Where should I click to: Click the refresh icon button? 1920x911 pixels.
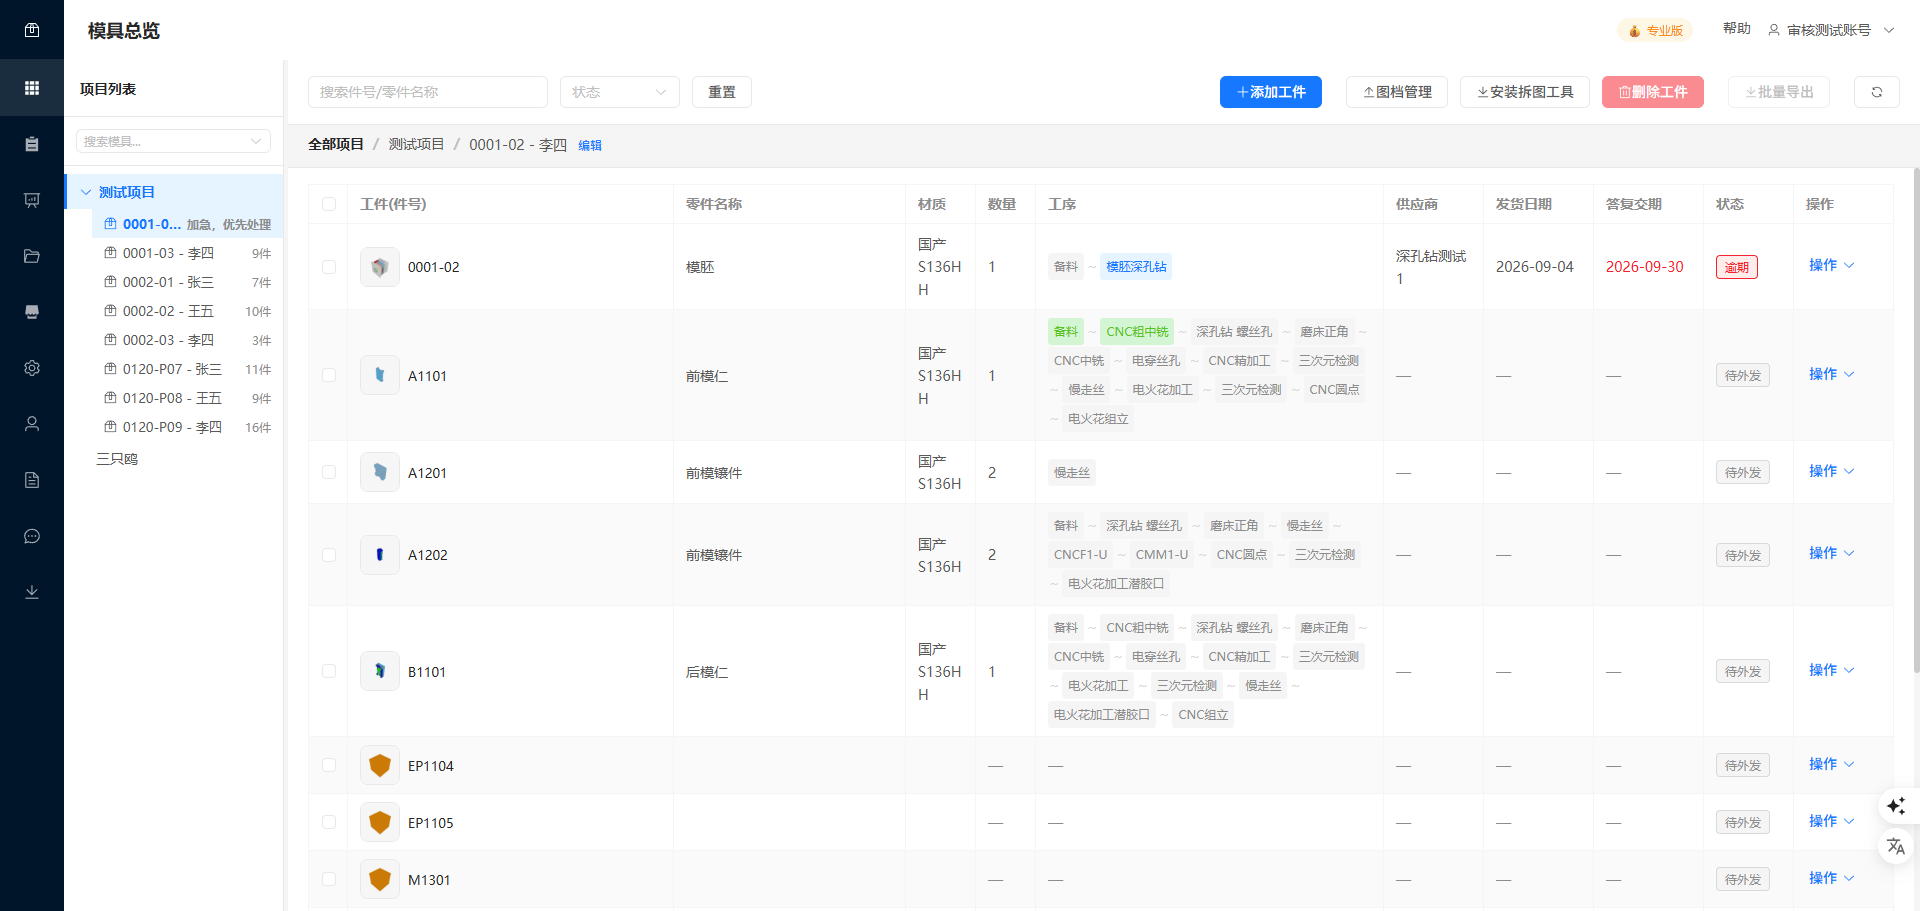(1877, 92)
